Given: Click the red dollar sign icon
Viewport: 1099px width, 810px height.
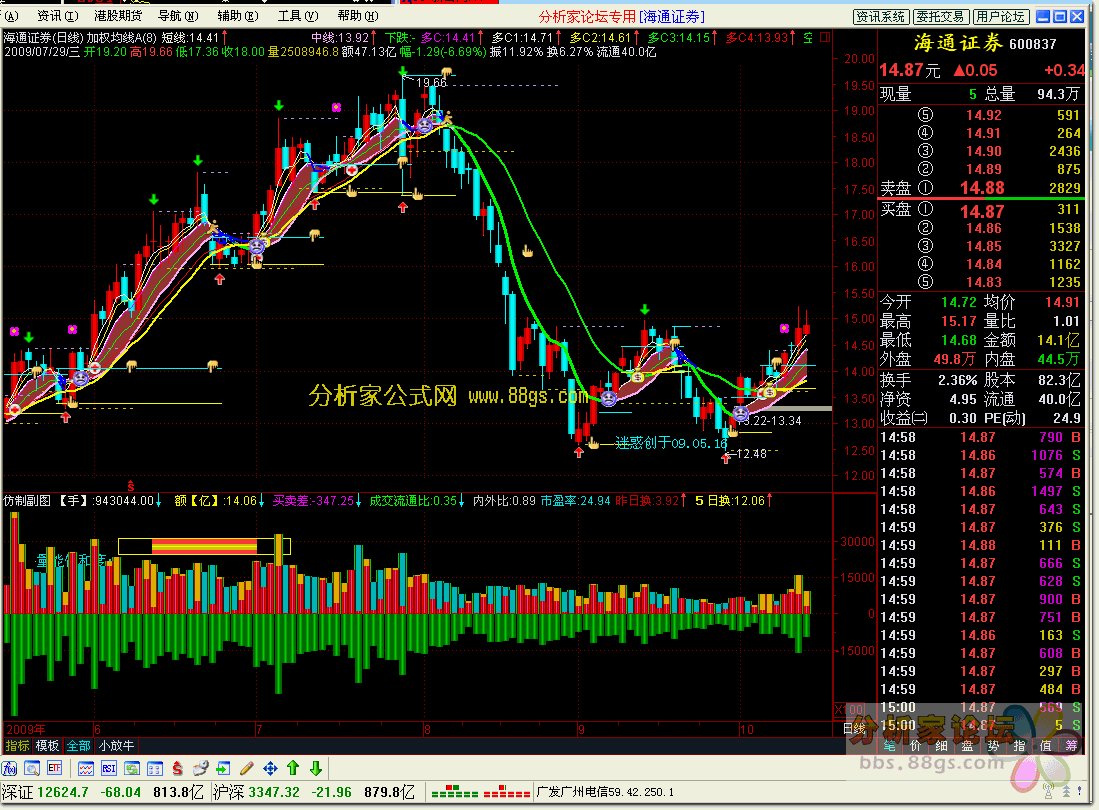Looking at the screenshot, I should coord(177,769).
